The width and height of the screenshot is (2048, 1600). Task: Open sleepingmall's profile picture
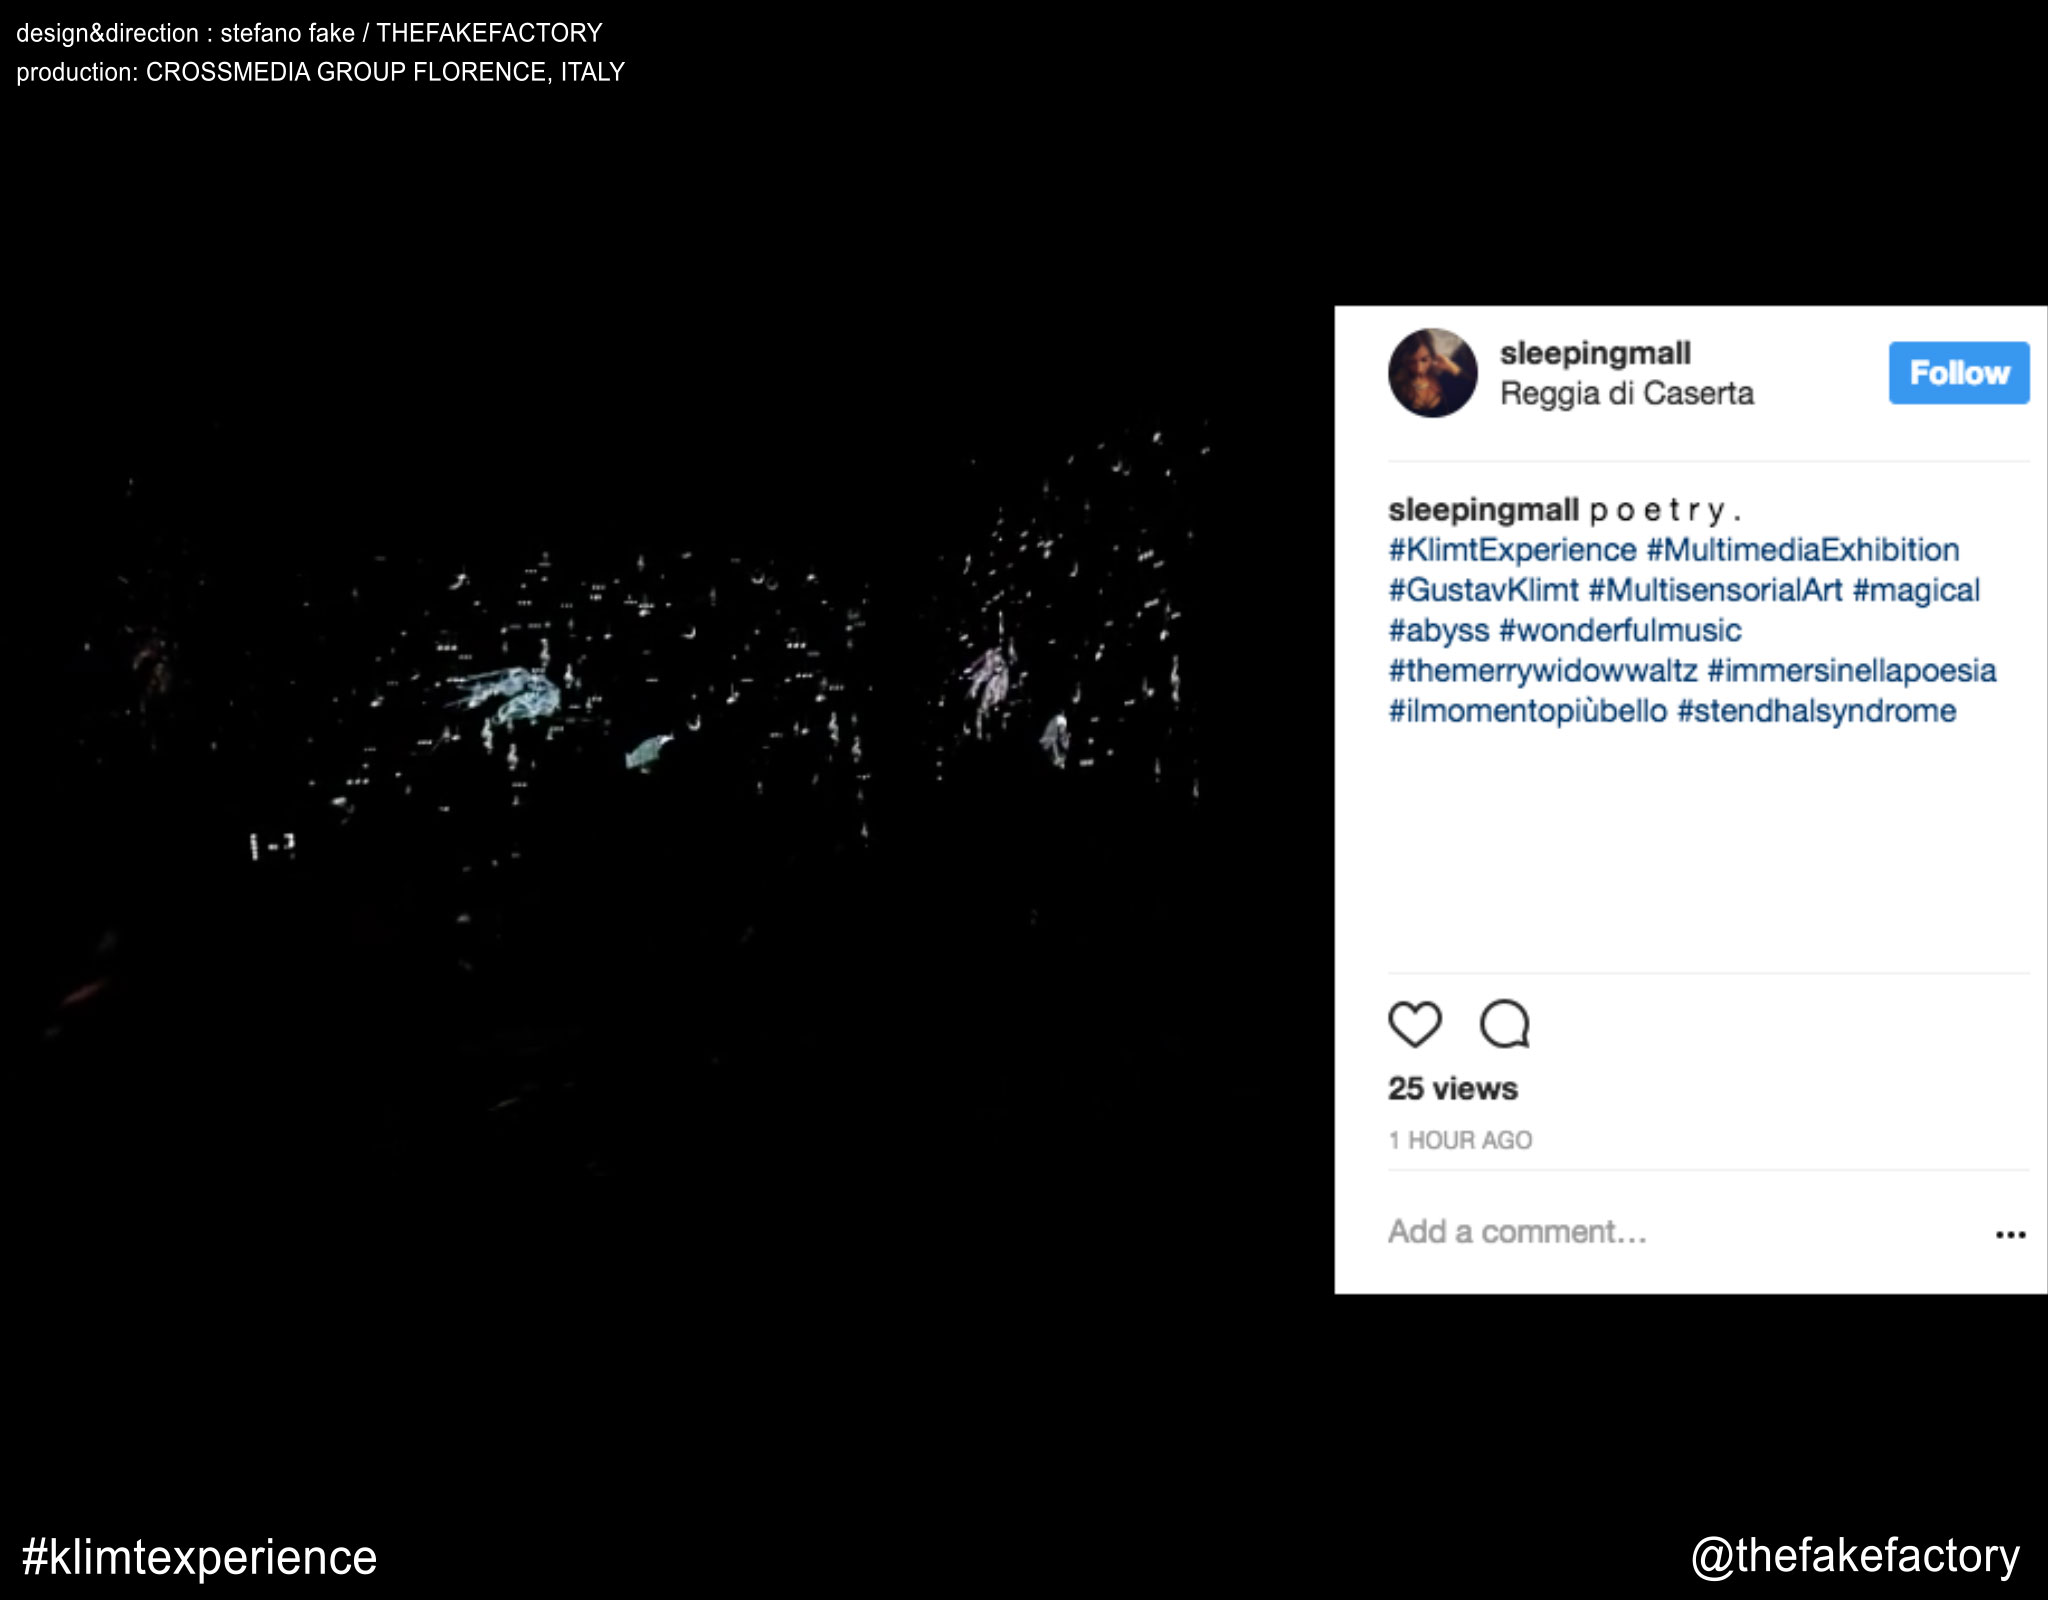pos(1432,373)
